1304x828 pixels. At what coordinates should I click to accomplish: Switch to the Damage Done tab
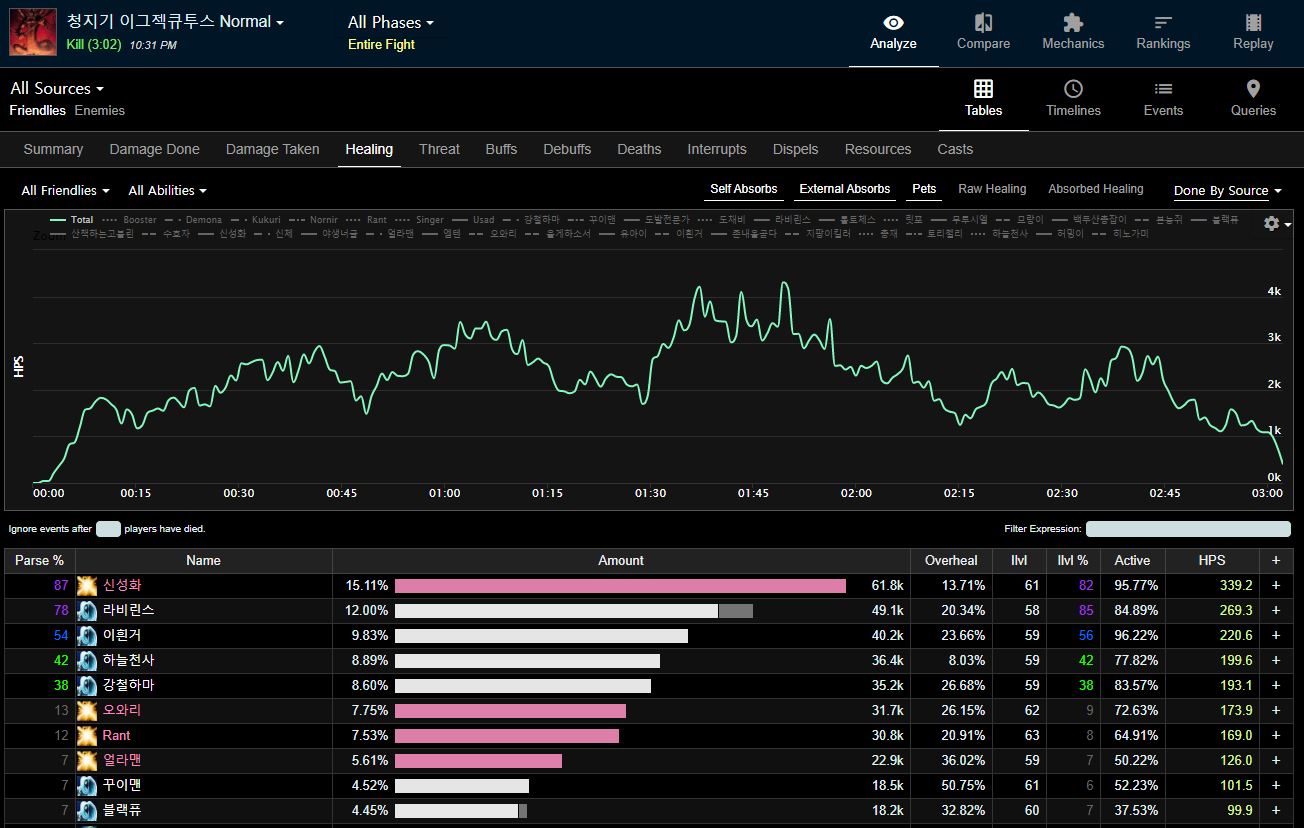(154, 149)
